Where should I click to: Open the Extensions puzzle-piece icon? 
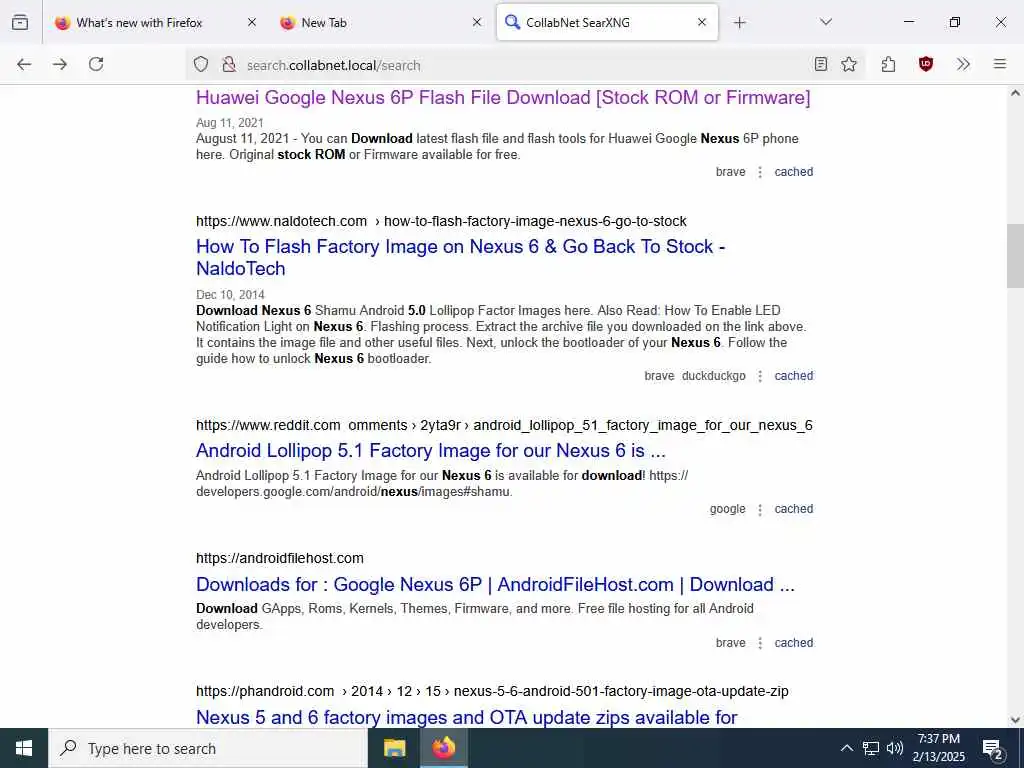click(x=888, y=64)
